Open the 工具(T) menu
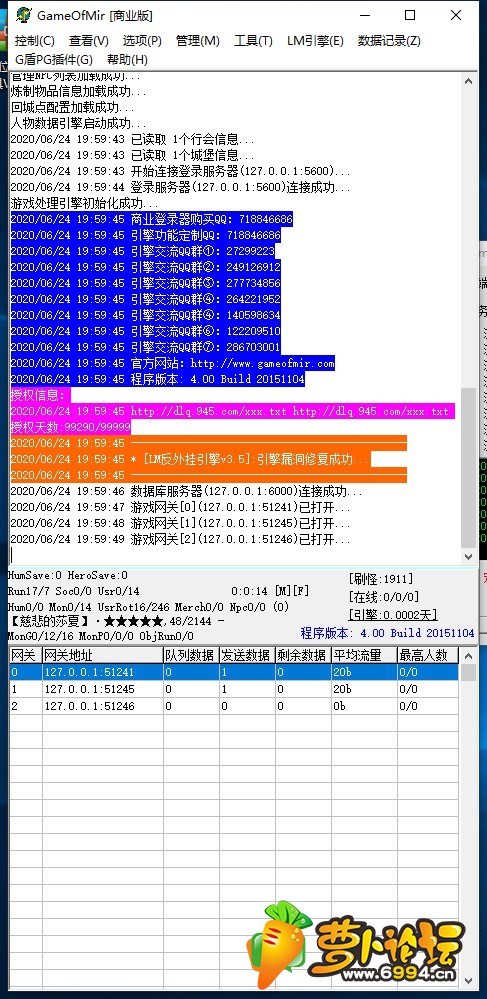The width and height of the screenshot is (487, 999). click(253, 41)
